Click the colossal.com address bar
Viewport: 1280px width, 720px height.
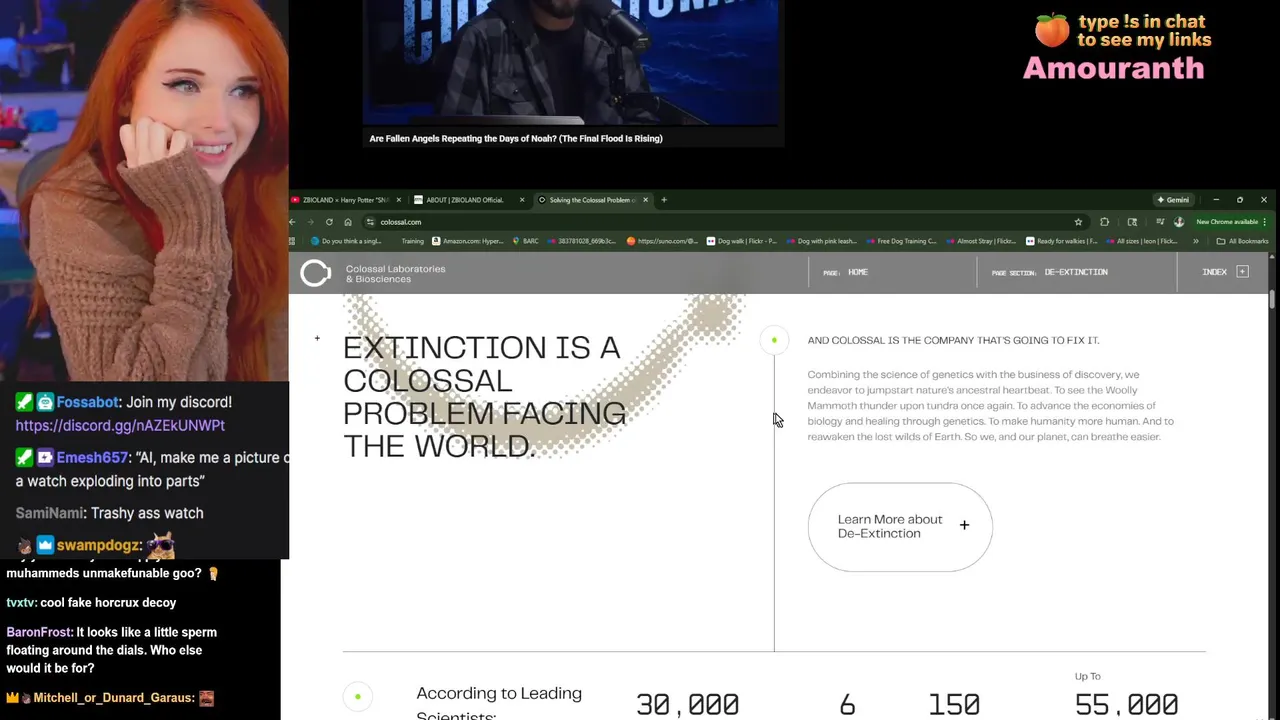tap(720, 222)
